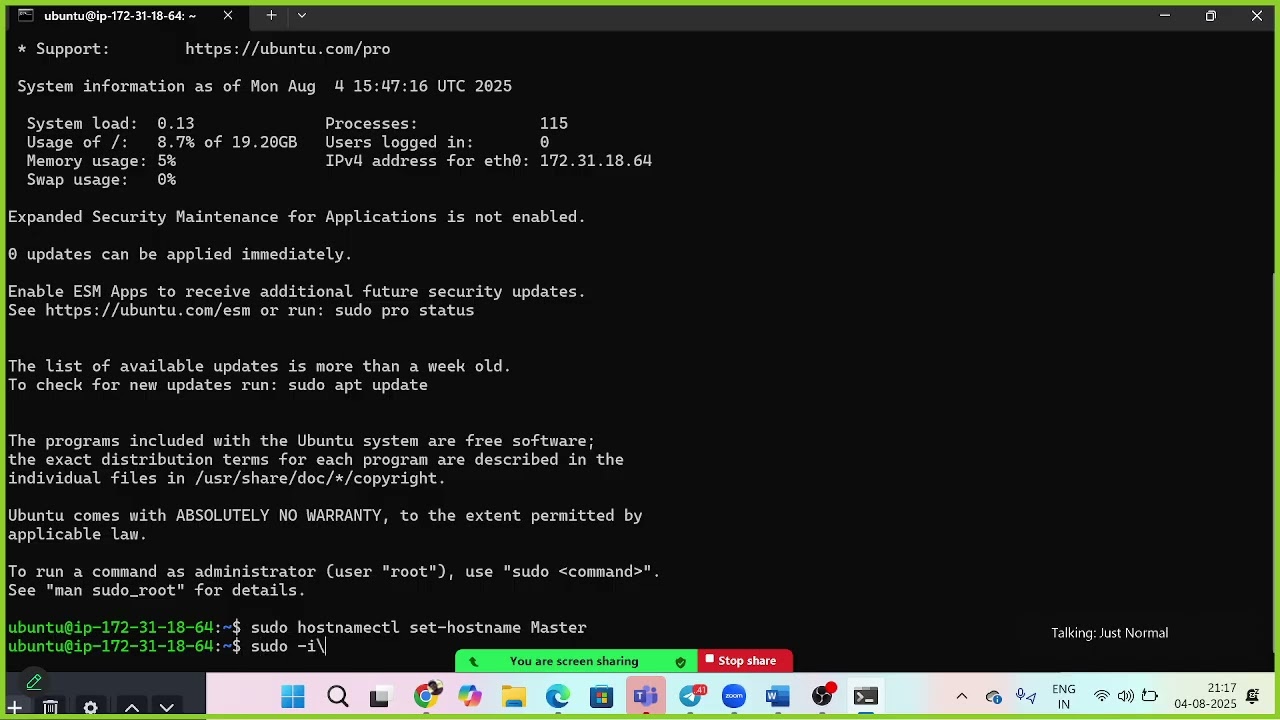Image resolution: width=1280 pixels, height=720 pixels.
Task: Click 'You are screen sharing' label
Action: (574, 661)
